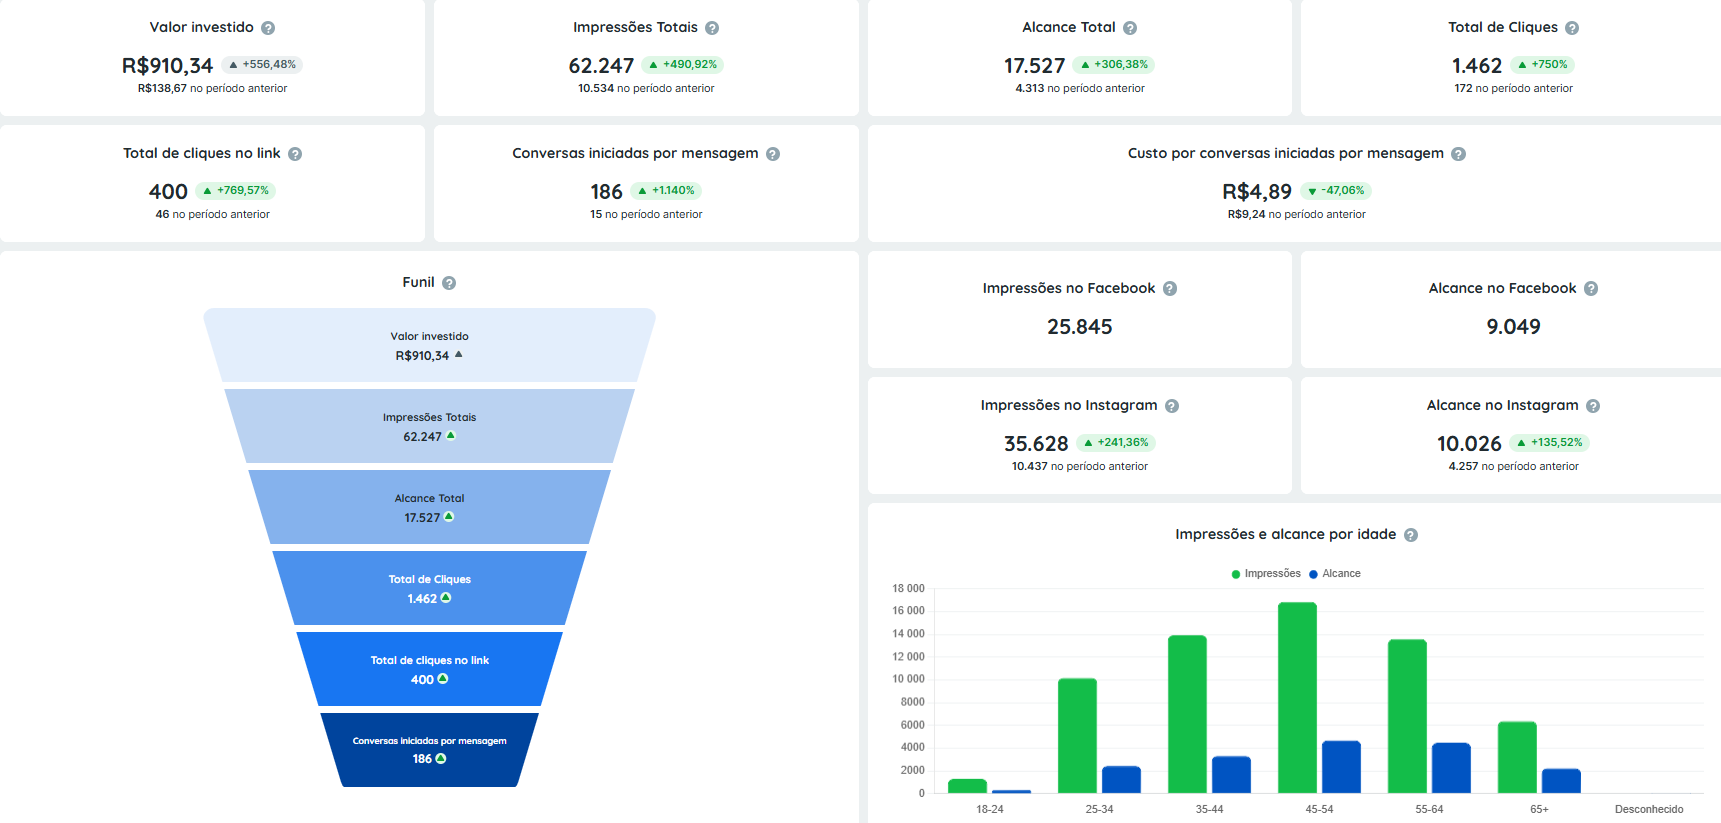Open help icon for Impressões no Instagram

[x=1172, y=406]
